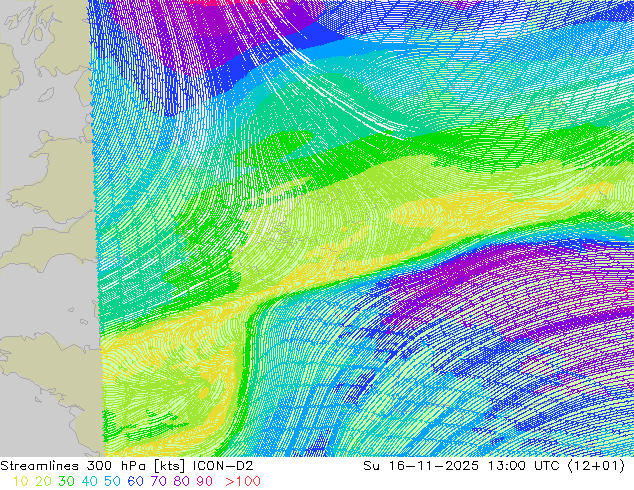Image resolution: width=634 pixels, height=490 pixels.
Task: Click the 'Streamlines 300 hPa [kts]' title
Action: 93,466
